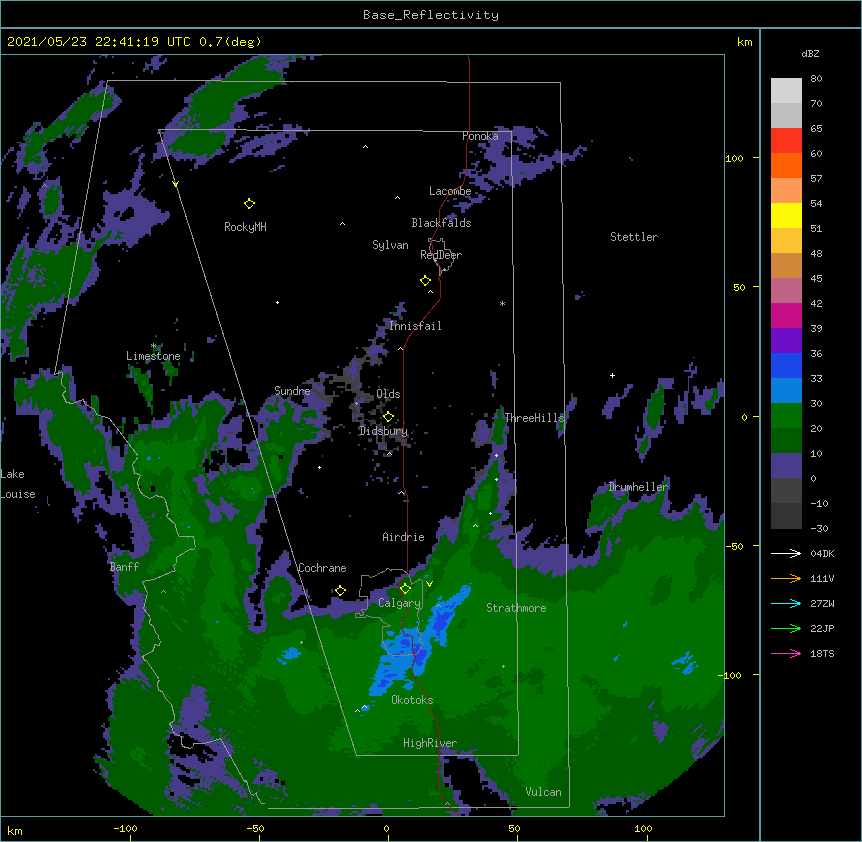The image size is (862, 842).
Task: Click the Blackfalds label
Action: (441, 223)
